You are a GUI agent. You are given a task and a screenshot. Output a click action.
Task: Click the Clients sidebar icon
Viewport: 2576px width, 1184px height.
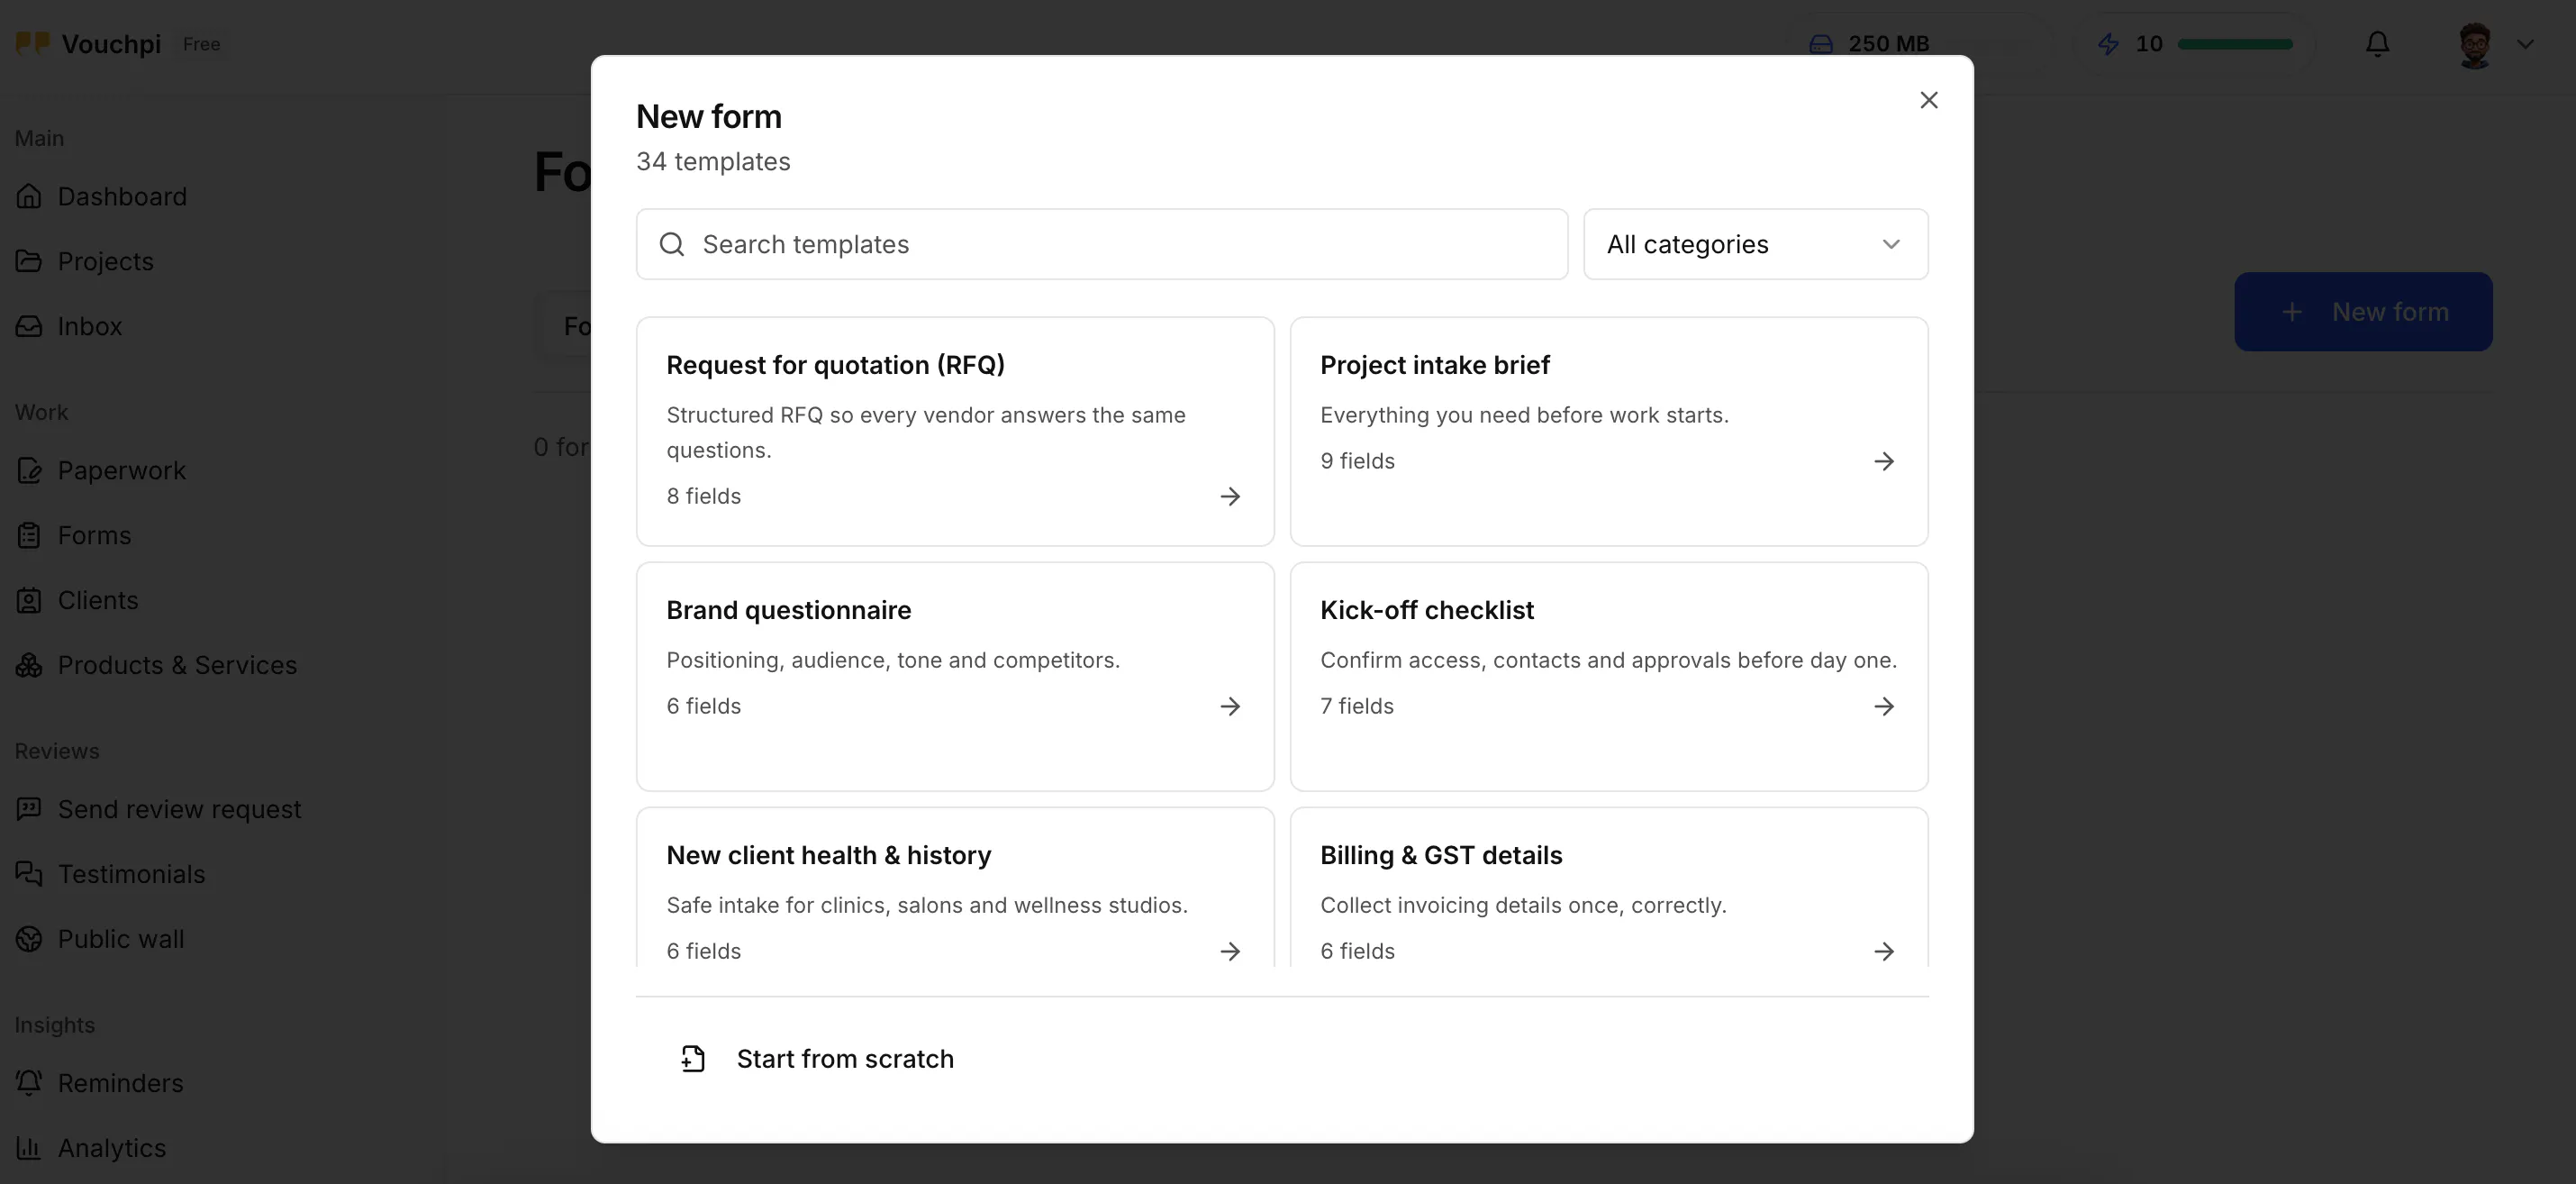pyautogui.click(x=29, y=600)
